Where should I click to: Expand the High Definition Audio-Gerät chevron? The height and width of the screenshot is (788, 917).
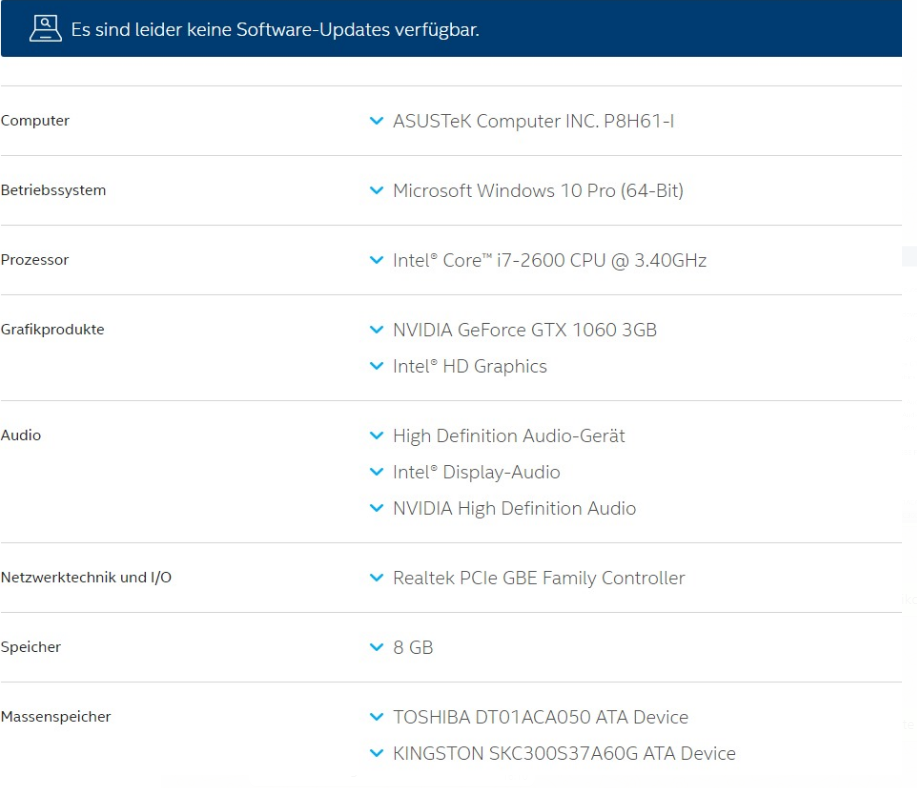pos(377,435)
